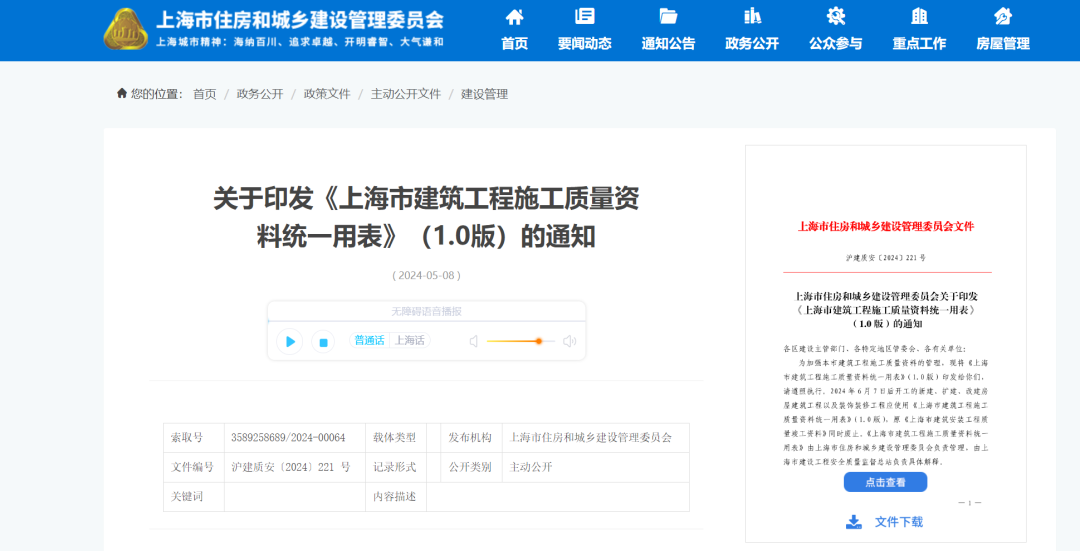Open the 重点工作 menu item
Image resolution: width=1080 pixels, height=551 pixels.
point(920,43)
